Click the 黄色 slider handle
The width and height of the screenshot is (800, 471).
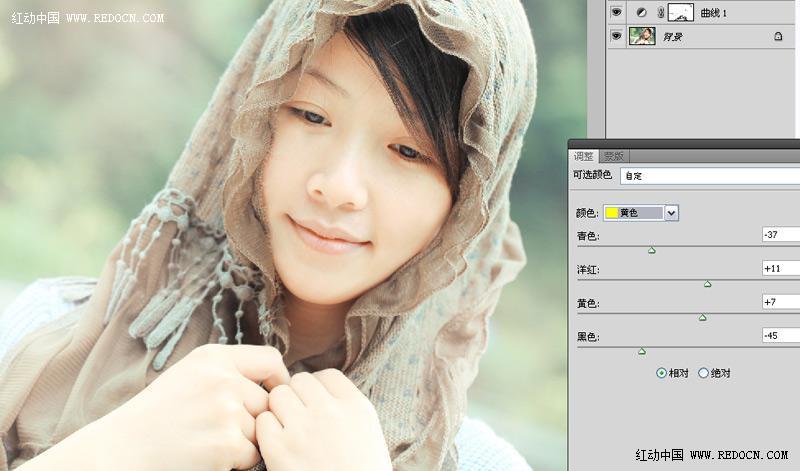[x=703, y=317]
